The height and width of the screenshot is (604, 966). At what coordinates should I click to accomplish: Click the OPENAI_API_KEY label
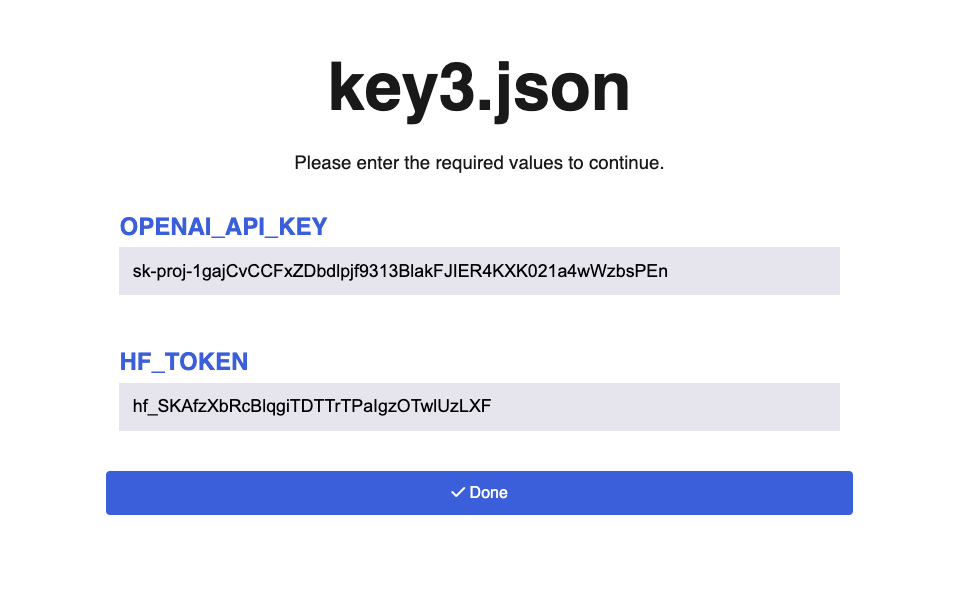(x=223, y=227)
